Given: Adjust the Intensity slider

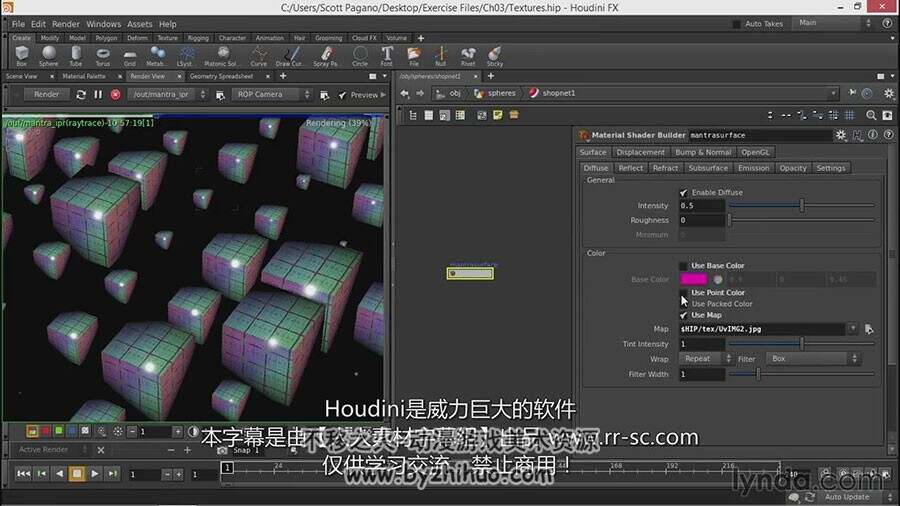Looking at the screenshot, I should tap(801, 205).
